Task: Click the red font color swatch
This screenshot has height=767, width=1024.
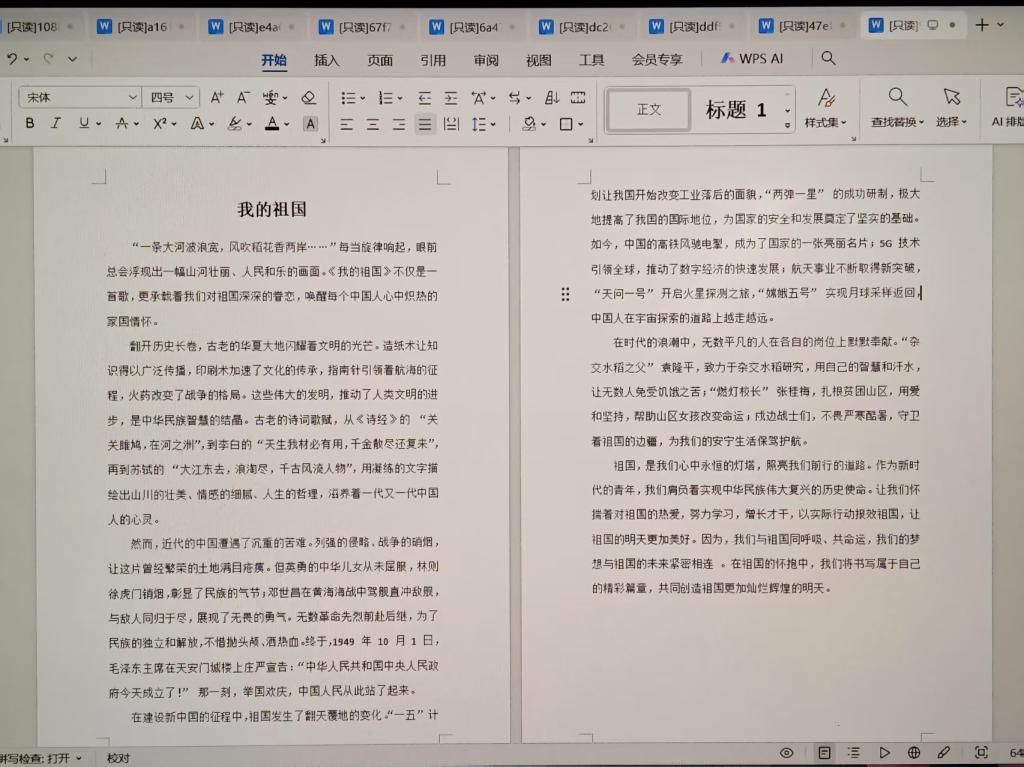Action: 271,124
